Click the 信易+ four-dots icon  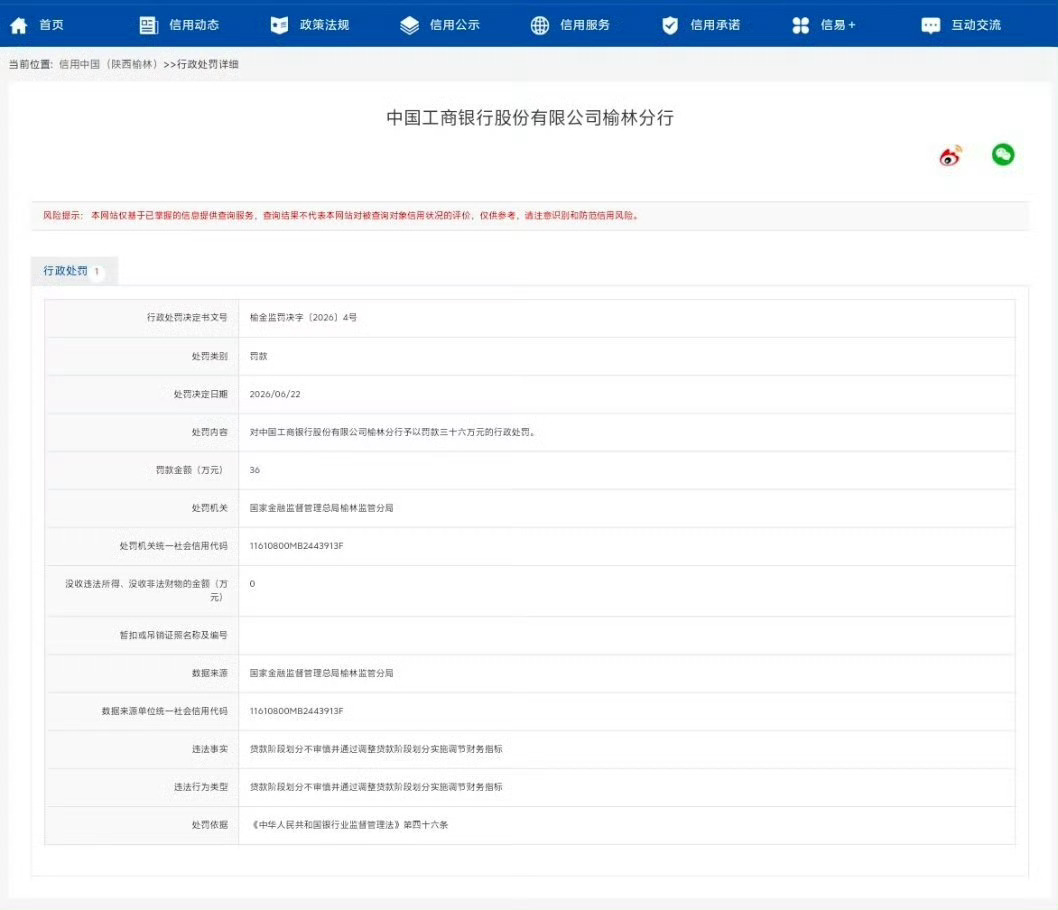pos(800,26)
